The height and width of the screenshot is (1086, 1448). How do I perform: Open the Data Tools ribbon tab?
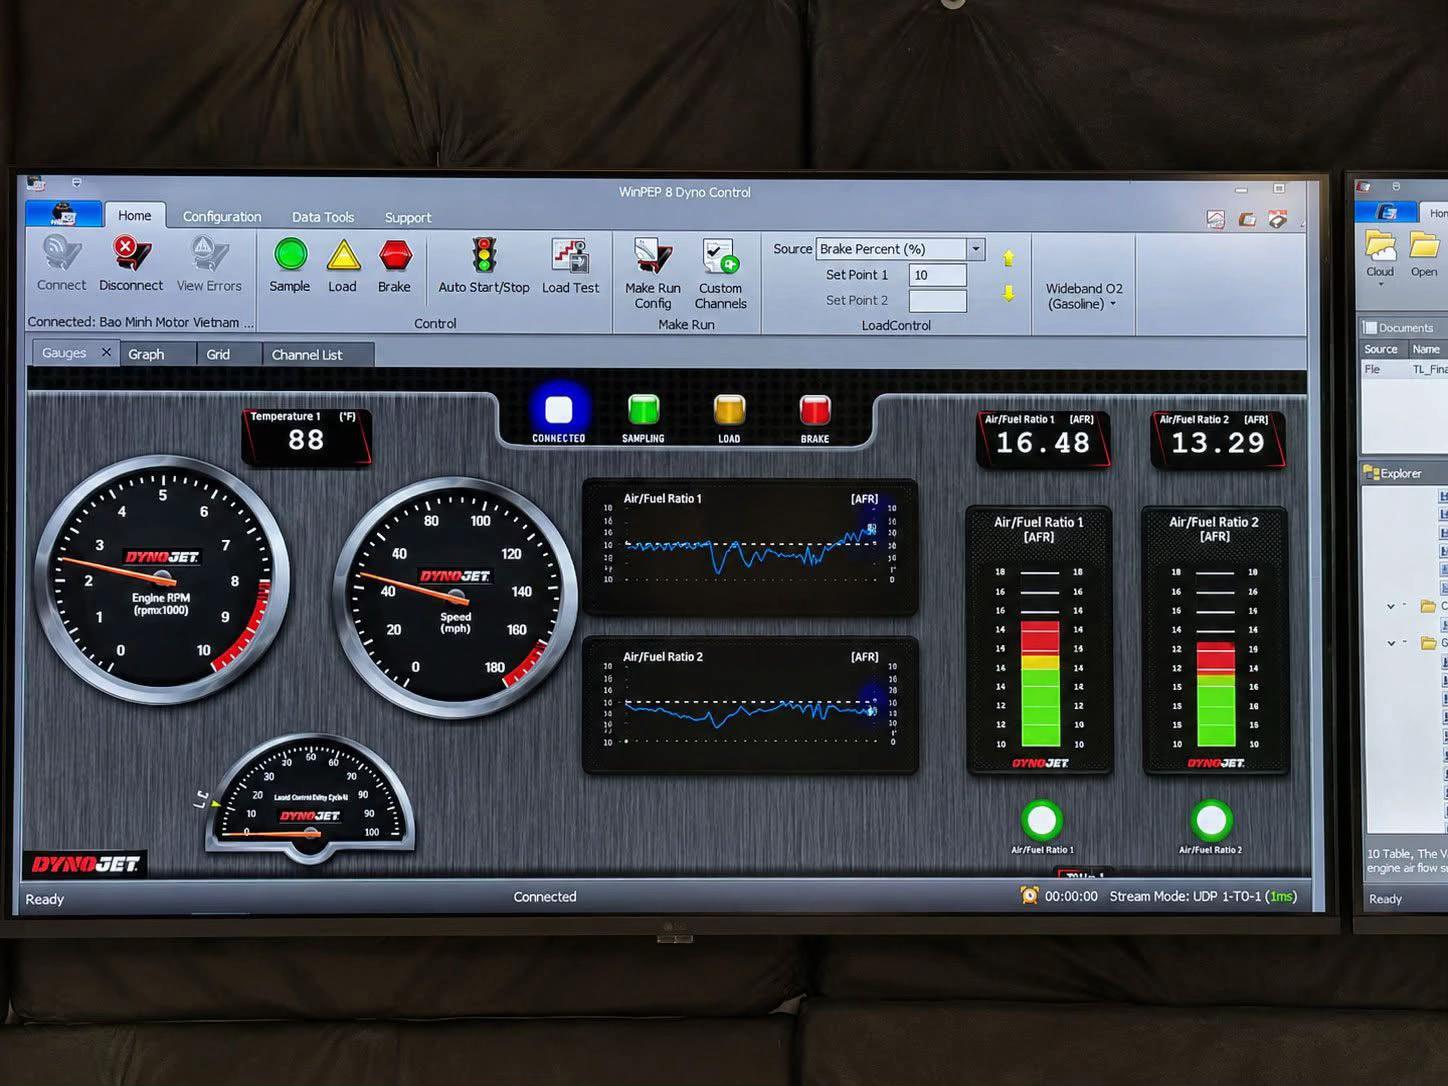323,217
